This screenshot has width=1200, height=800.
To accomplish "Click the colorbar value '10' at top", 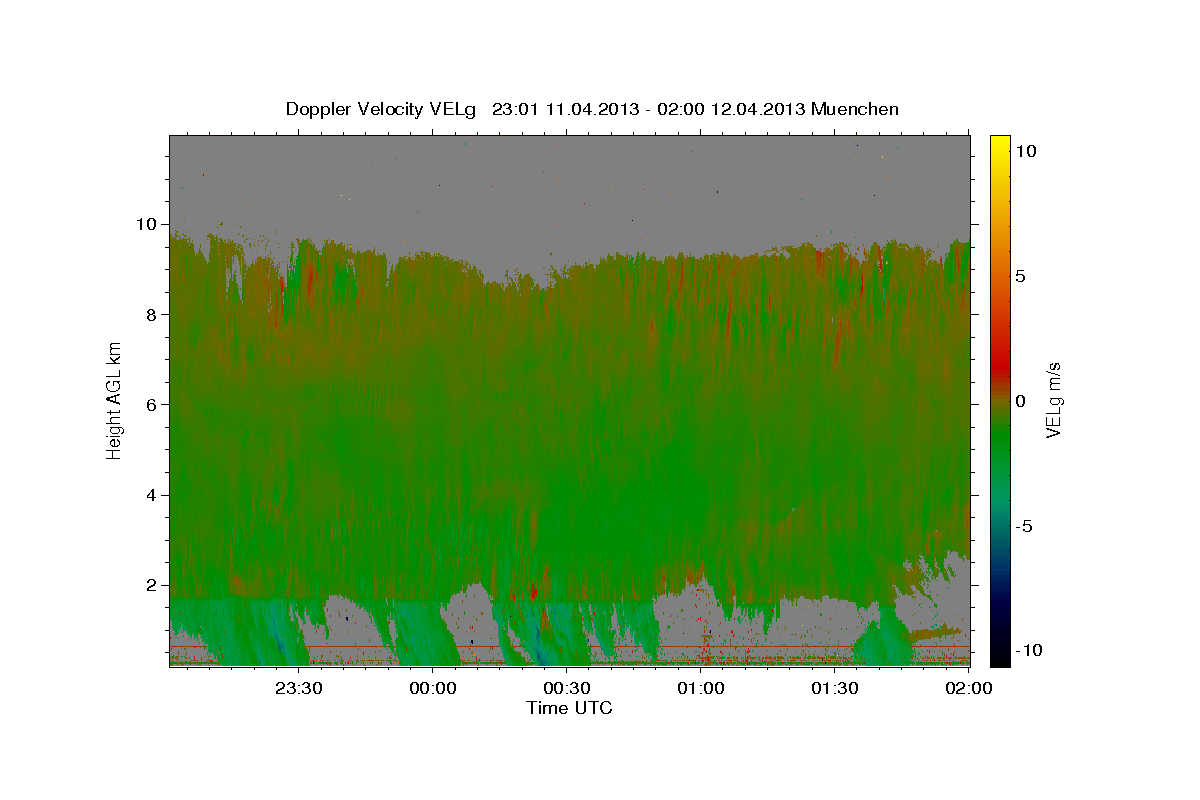I will (x=1026, y=150).
